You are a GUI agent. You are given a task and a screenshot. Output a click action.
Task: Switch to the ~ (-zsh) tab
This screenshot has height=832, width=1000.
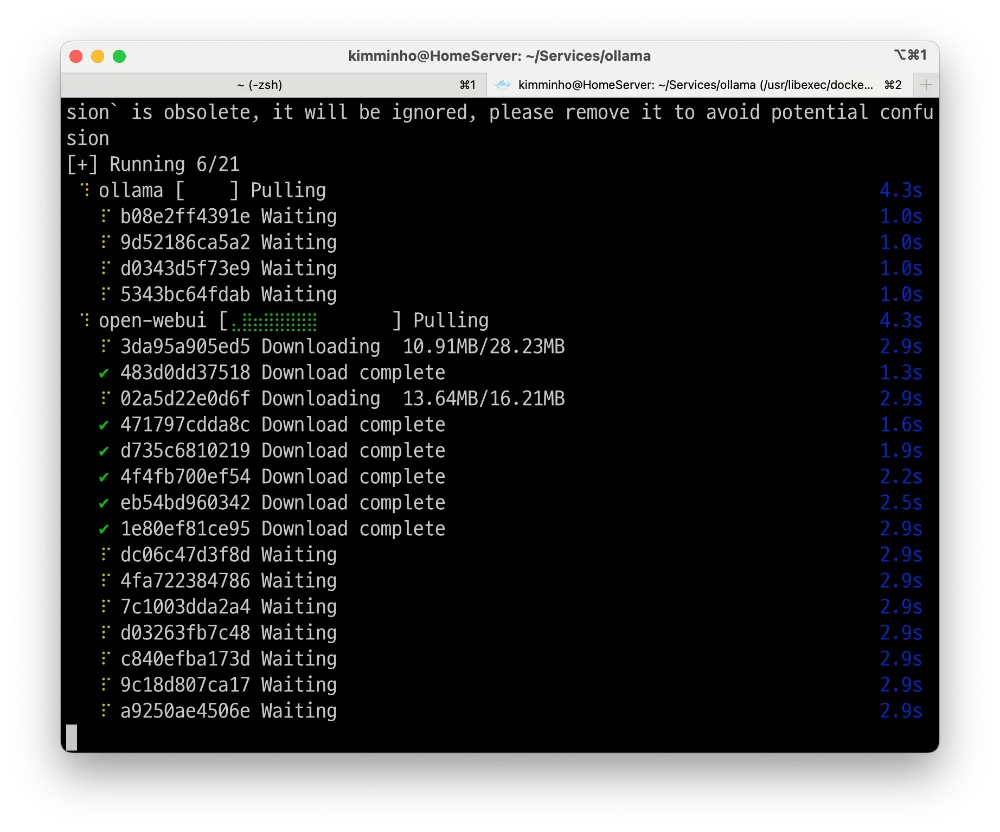click(x=274, y=85)
